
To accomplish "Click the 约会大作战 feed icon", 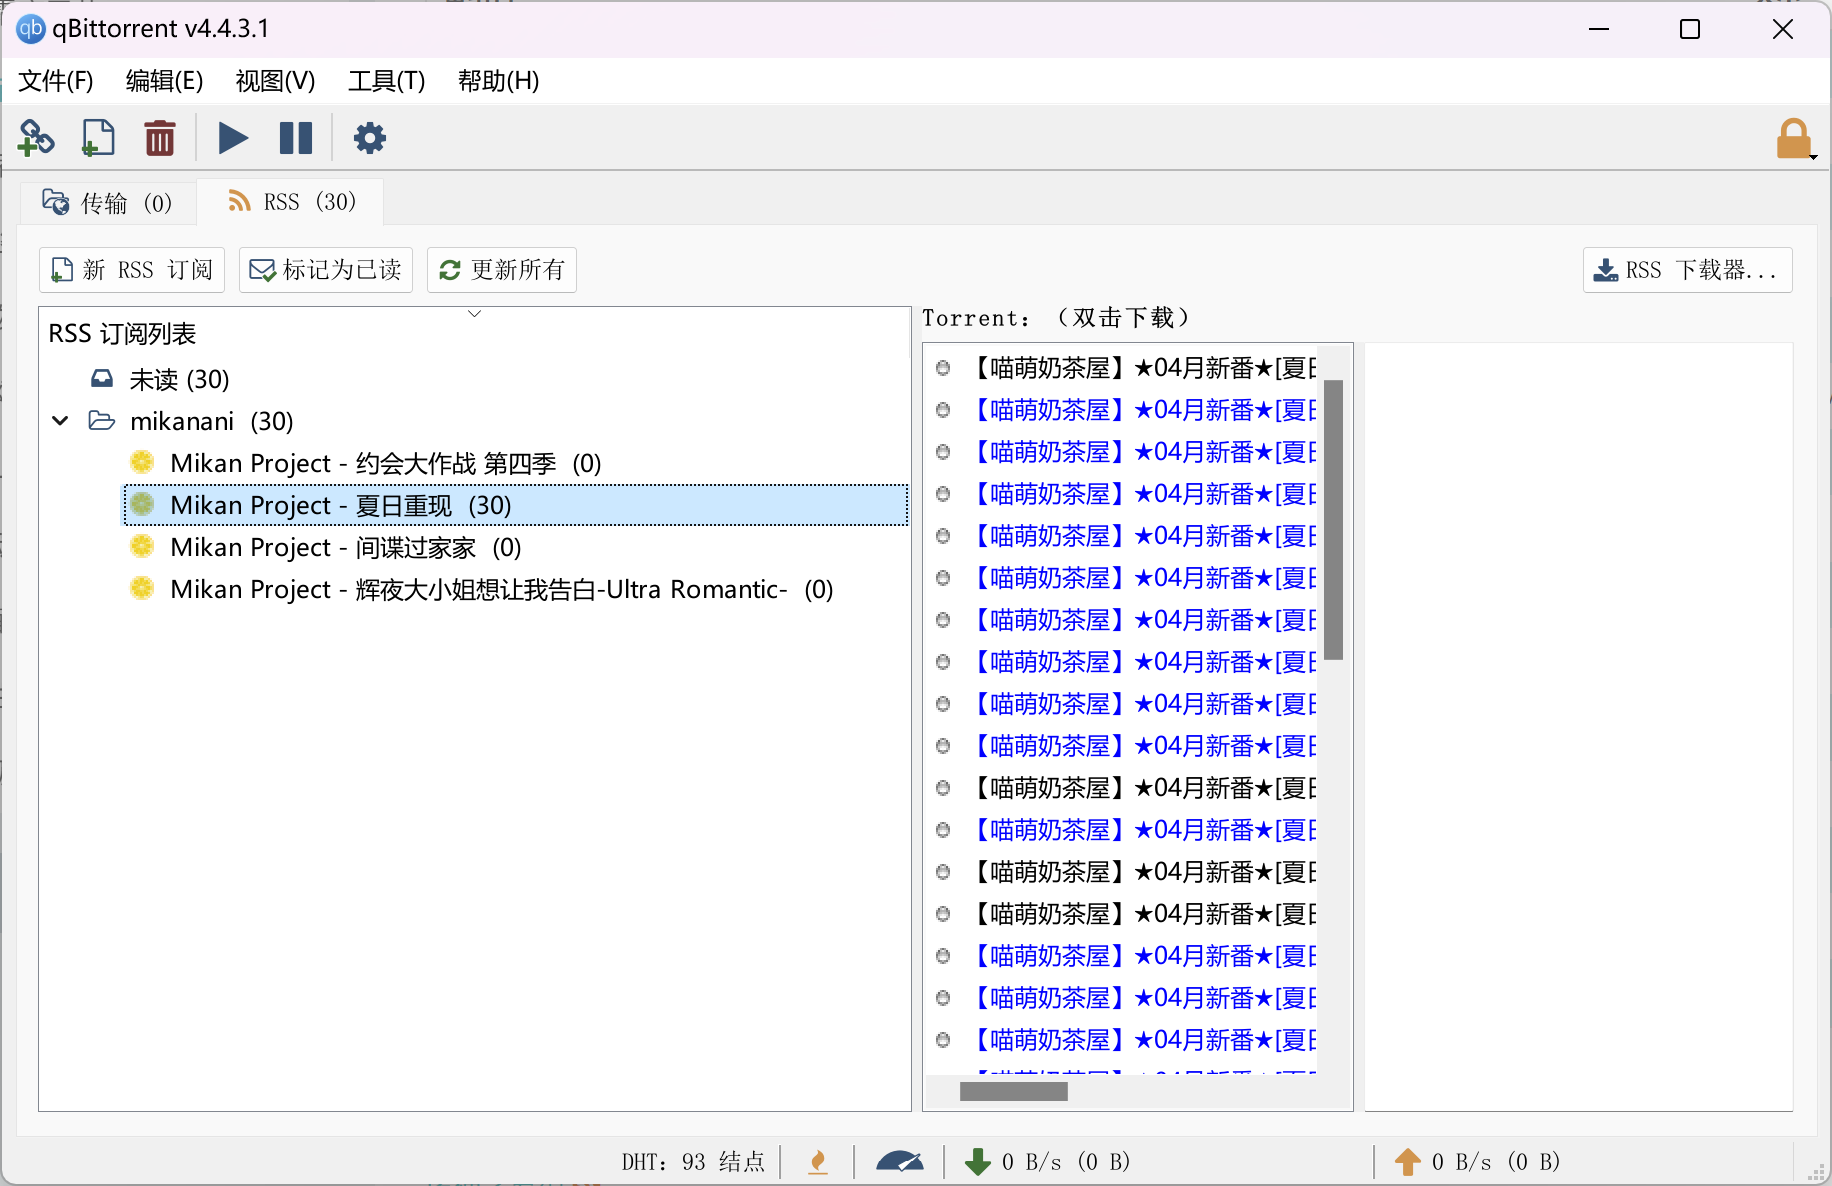I will (142, 462).
